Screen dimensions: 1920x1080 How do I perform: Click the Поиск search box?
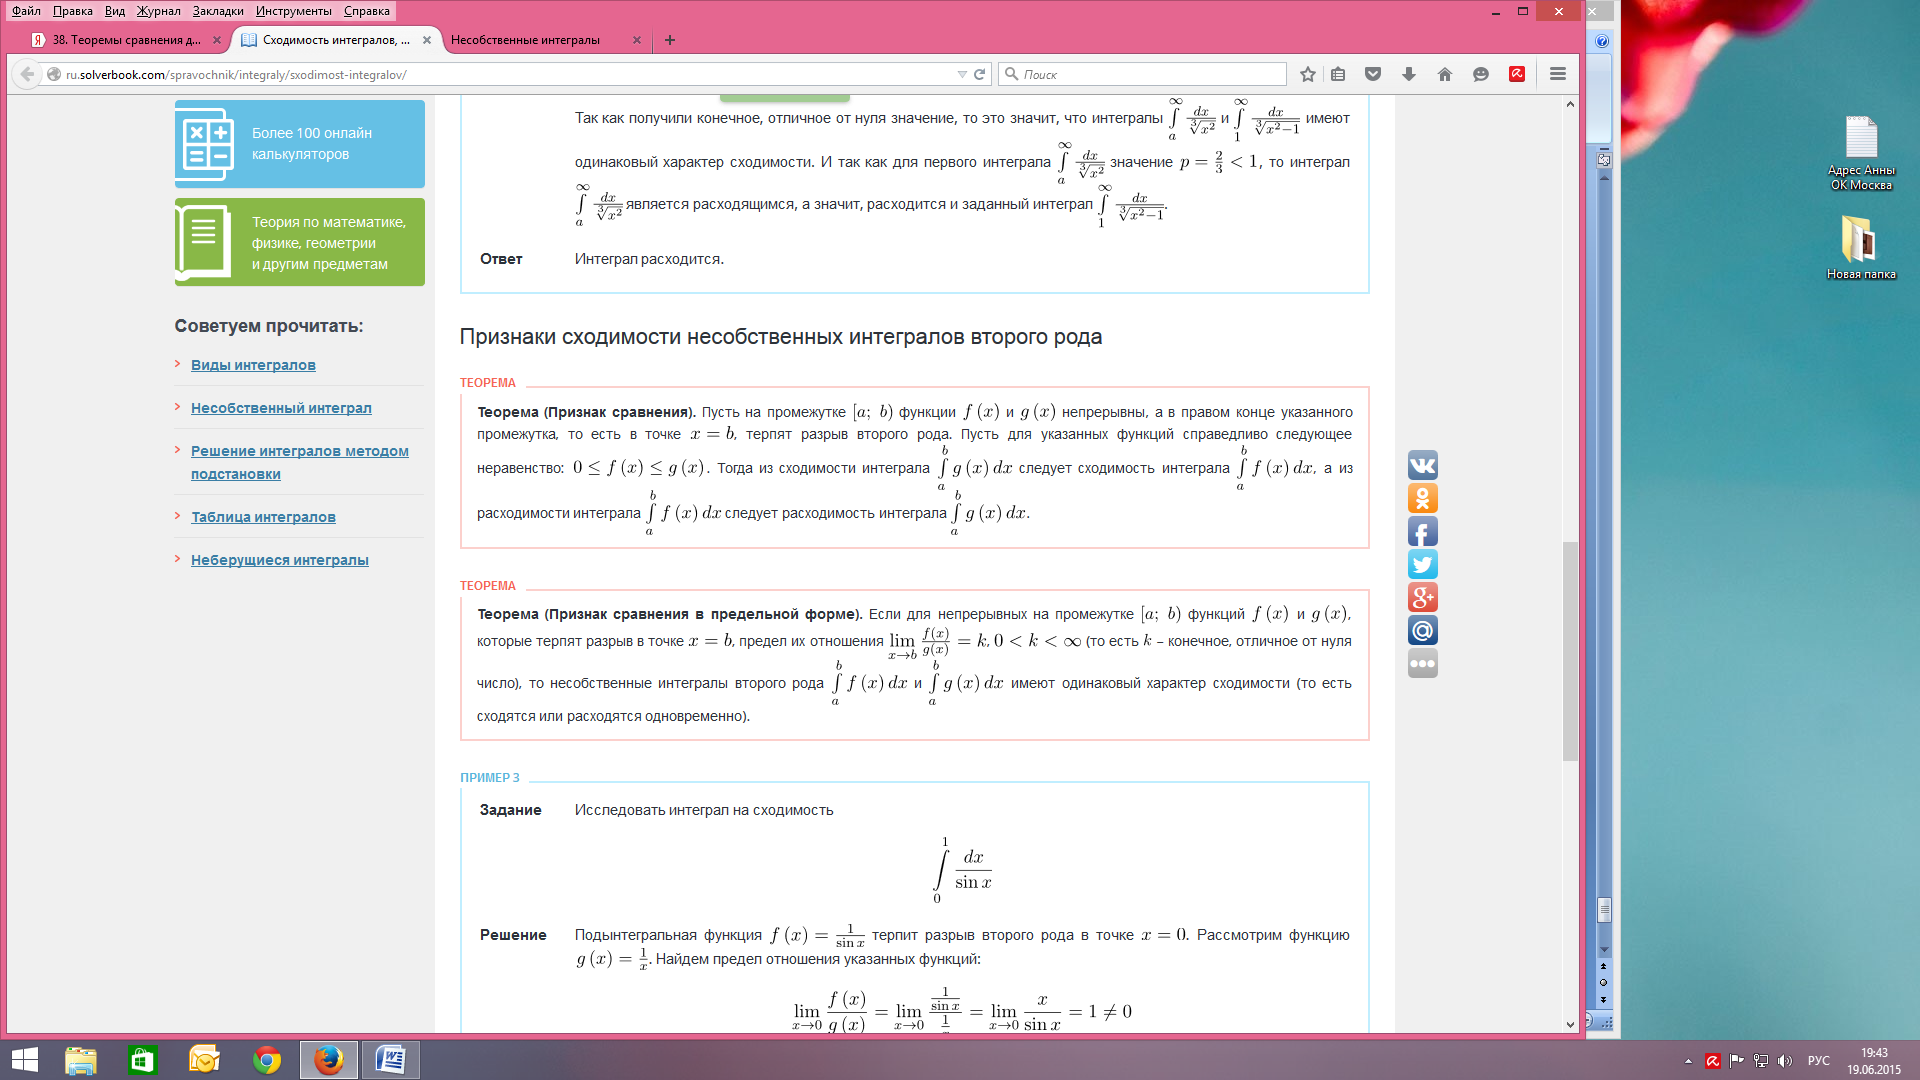click(1142, 74)
